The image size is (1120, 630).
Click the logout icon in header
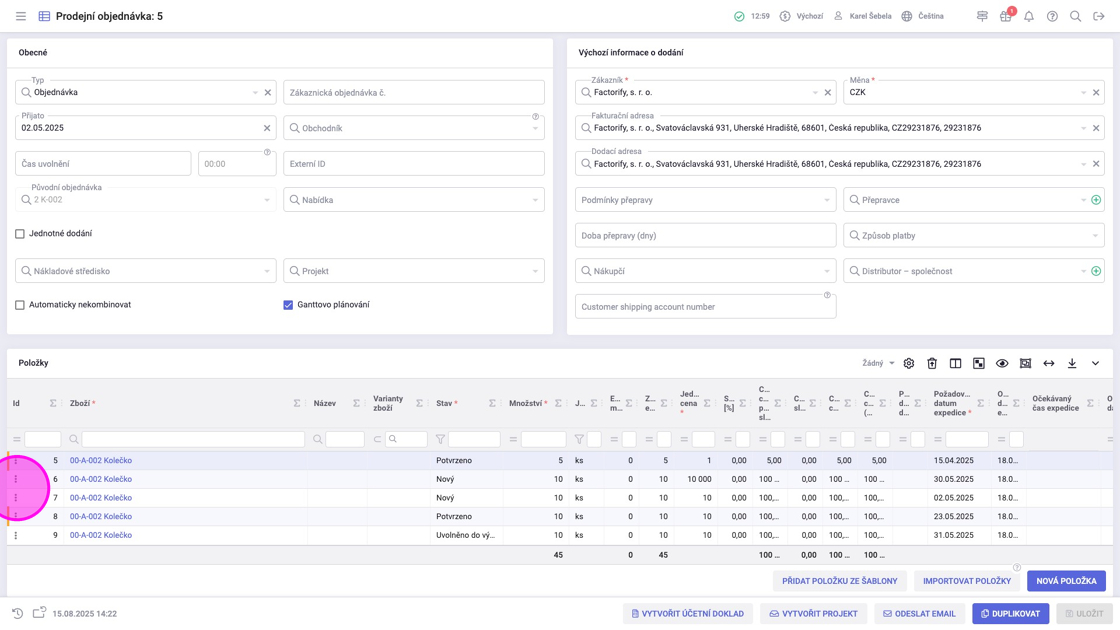(x=1099, y=16)
